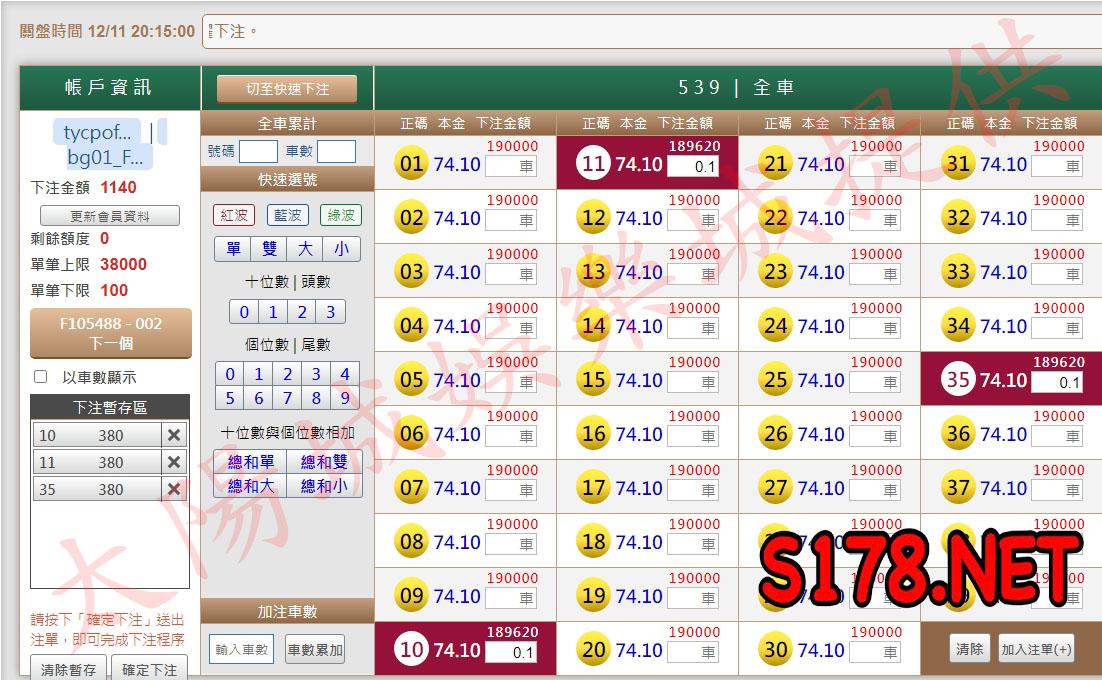
Task: Select number ball 16
Action: [x=594, y=434]
